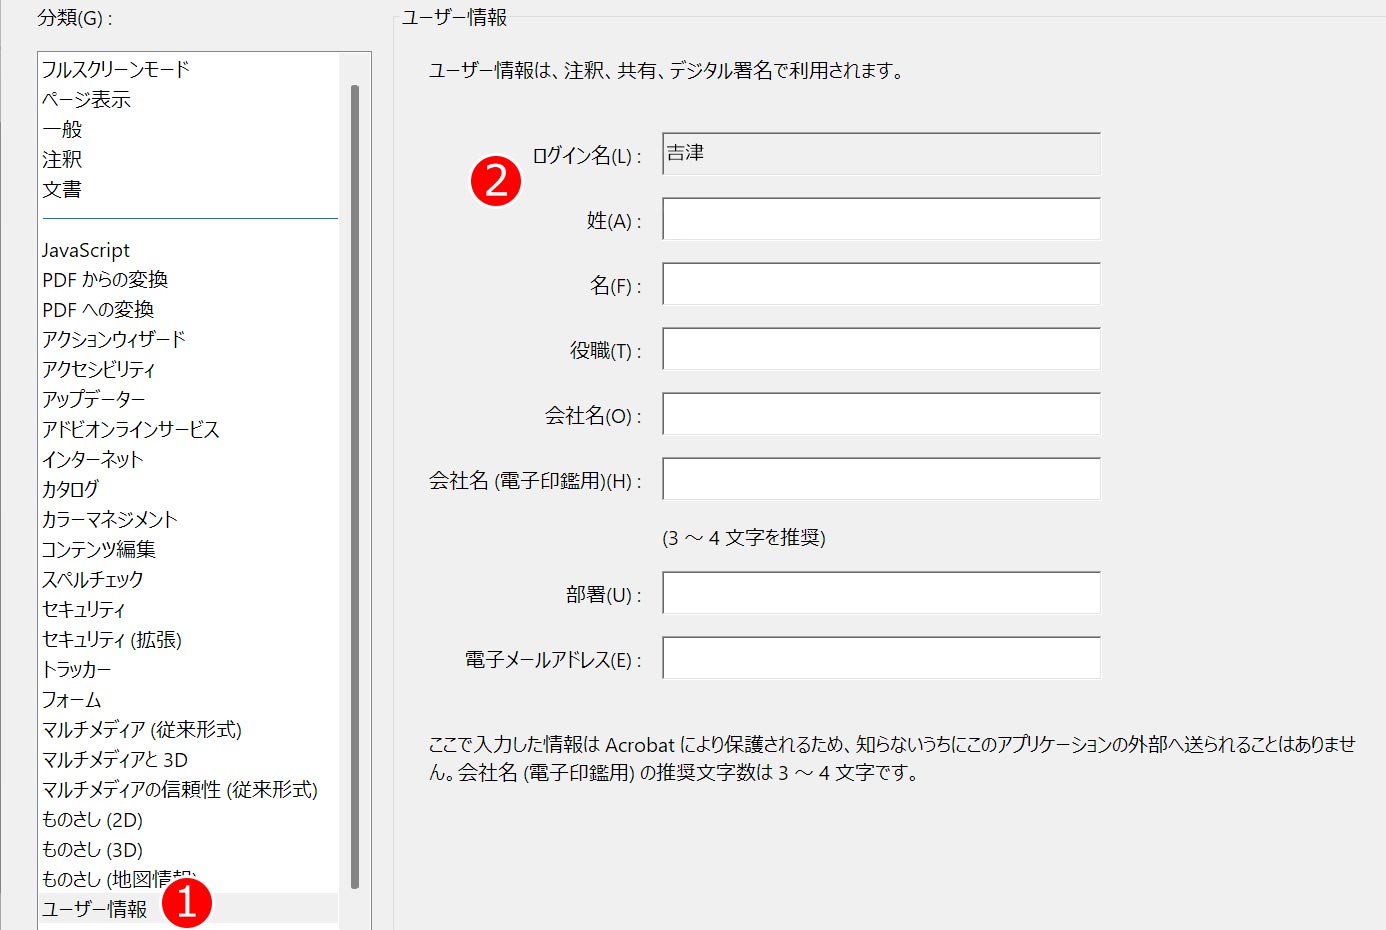
Task: Click the 姓 input field
Action: click(x=880, y=220)
